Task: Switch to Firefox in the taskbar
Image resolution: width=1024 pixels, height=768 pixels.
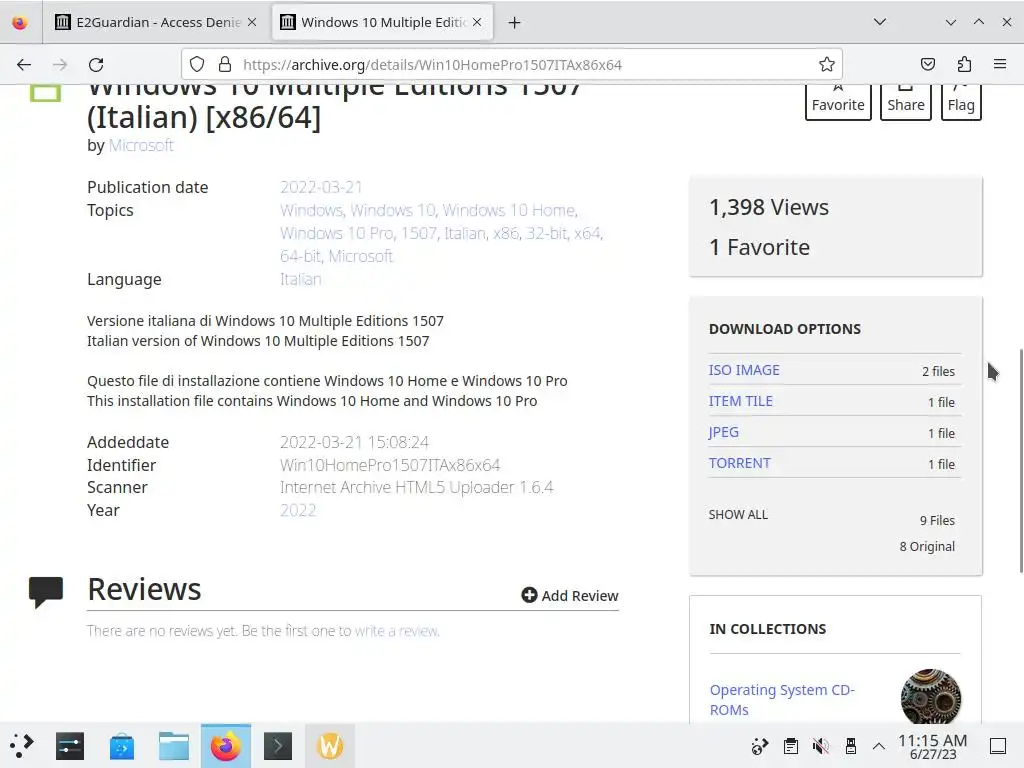Action: click(225, 746)
